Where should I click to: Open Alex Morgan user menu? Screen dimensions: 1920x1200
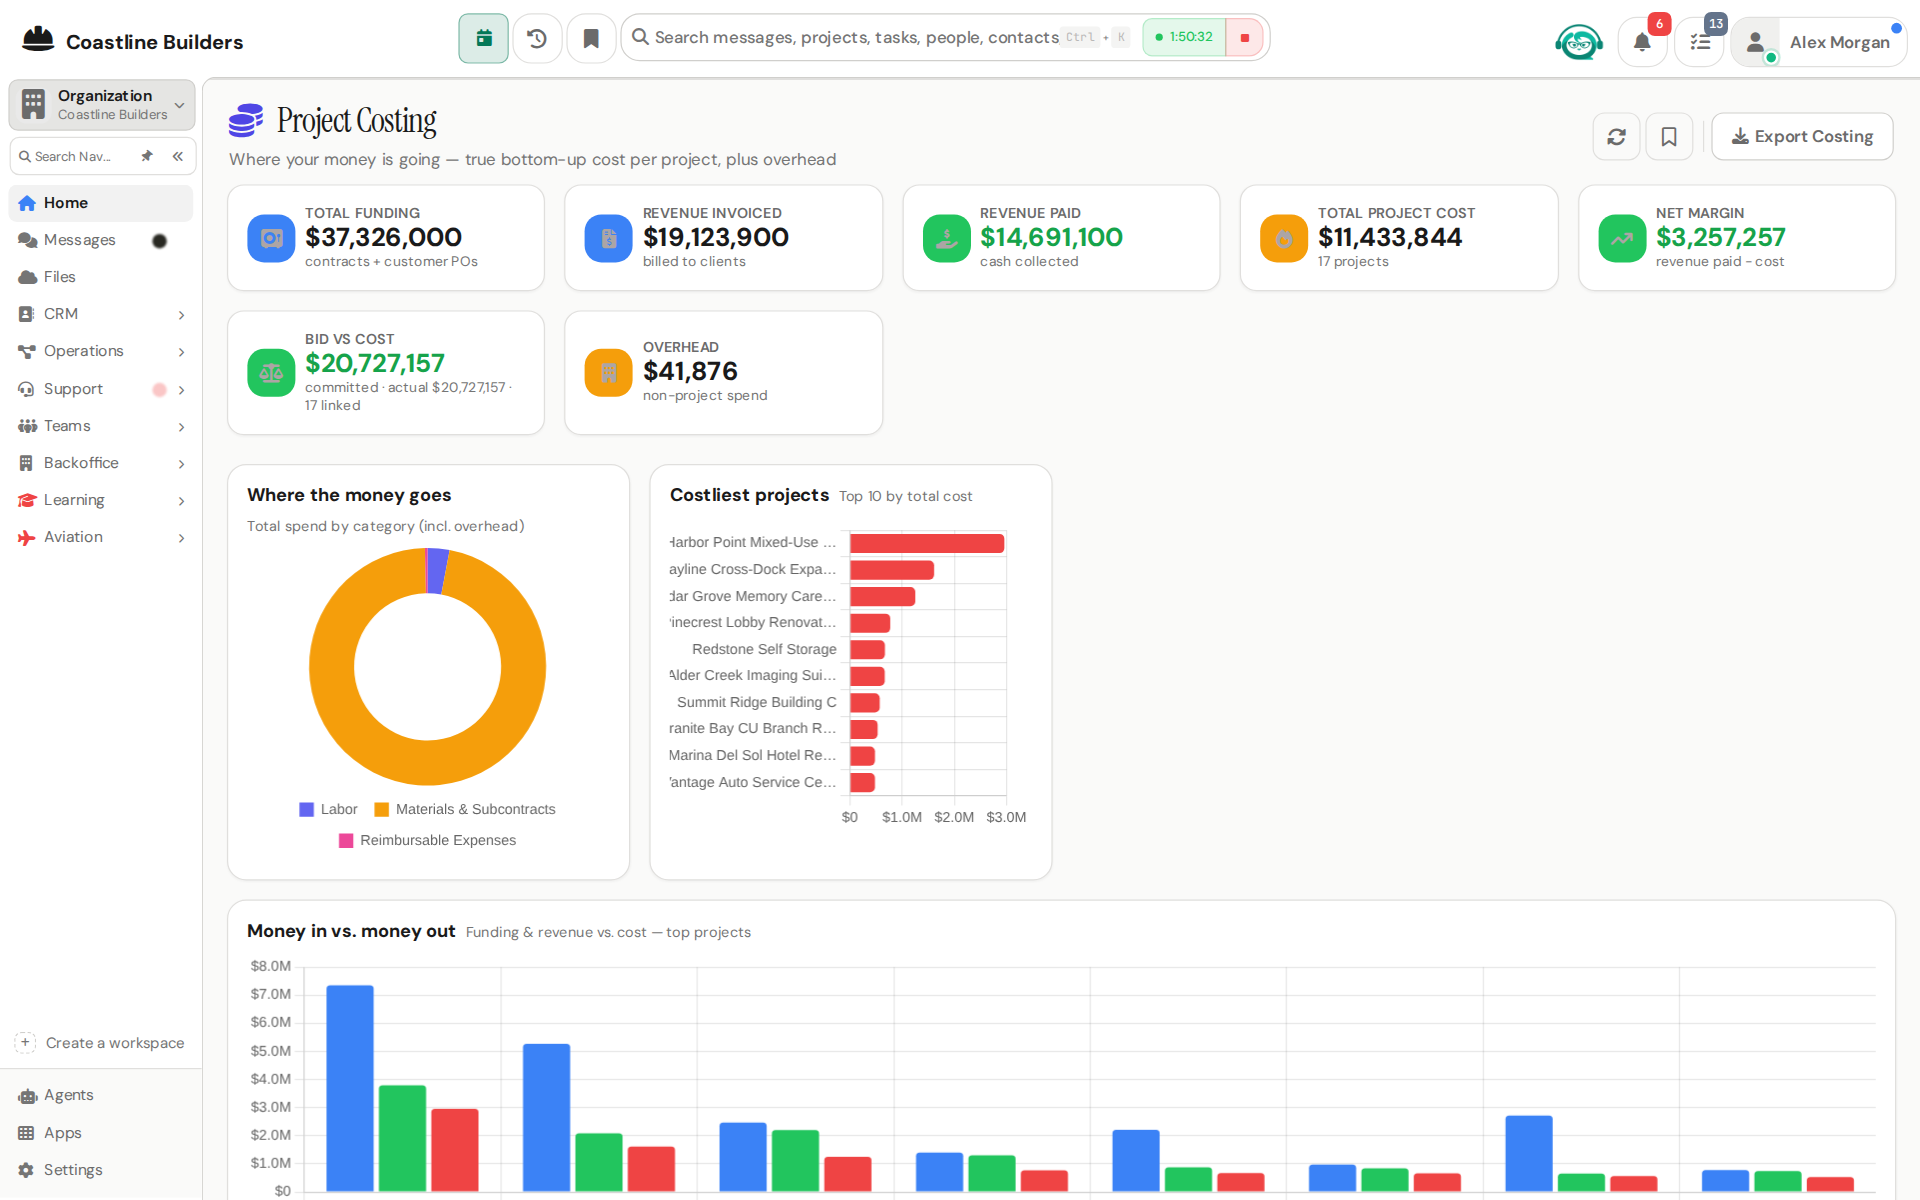pos(1819,42)
